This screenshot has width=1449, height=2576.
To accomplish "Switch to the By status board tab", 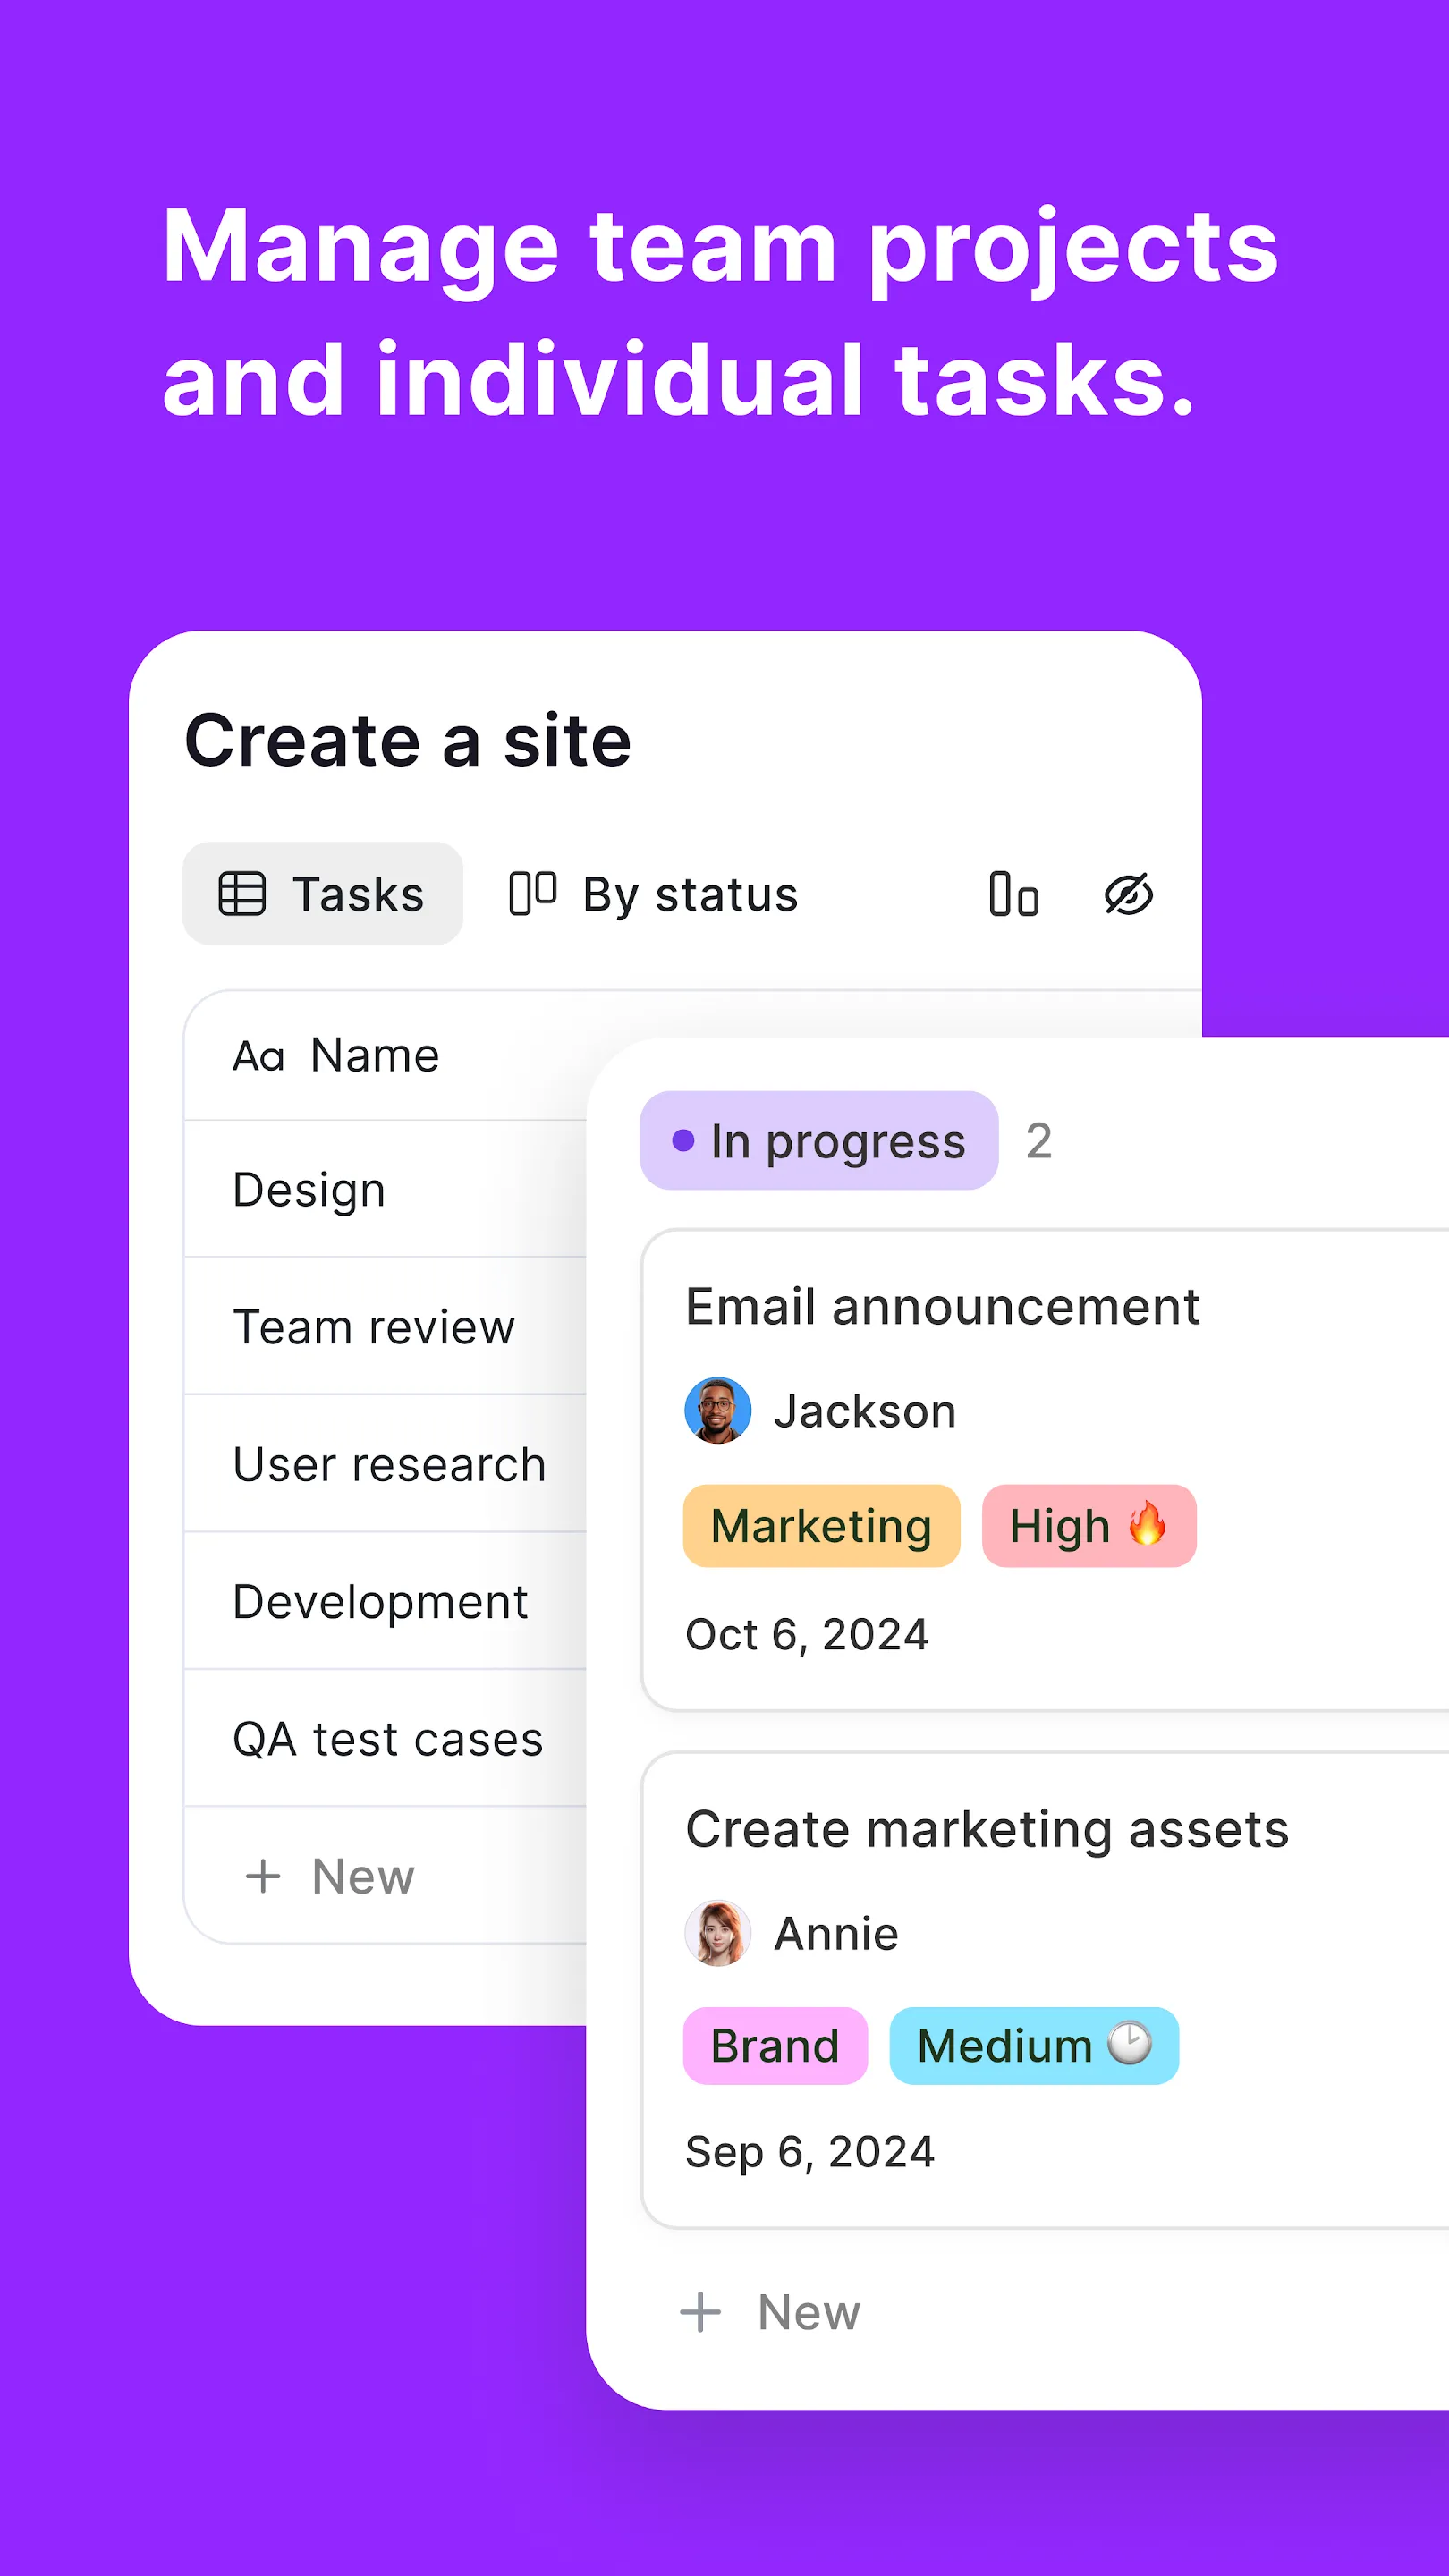I will coord(654,894).
